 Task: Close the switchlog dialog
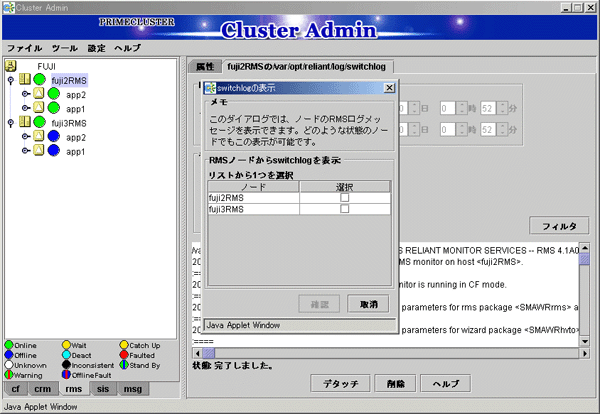tap(388, 89)
